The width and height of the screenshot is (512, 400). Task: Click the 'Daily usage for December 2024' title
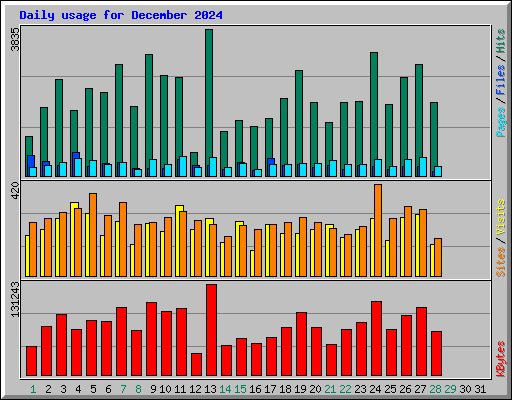point(121,15)
